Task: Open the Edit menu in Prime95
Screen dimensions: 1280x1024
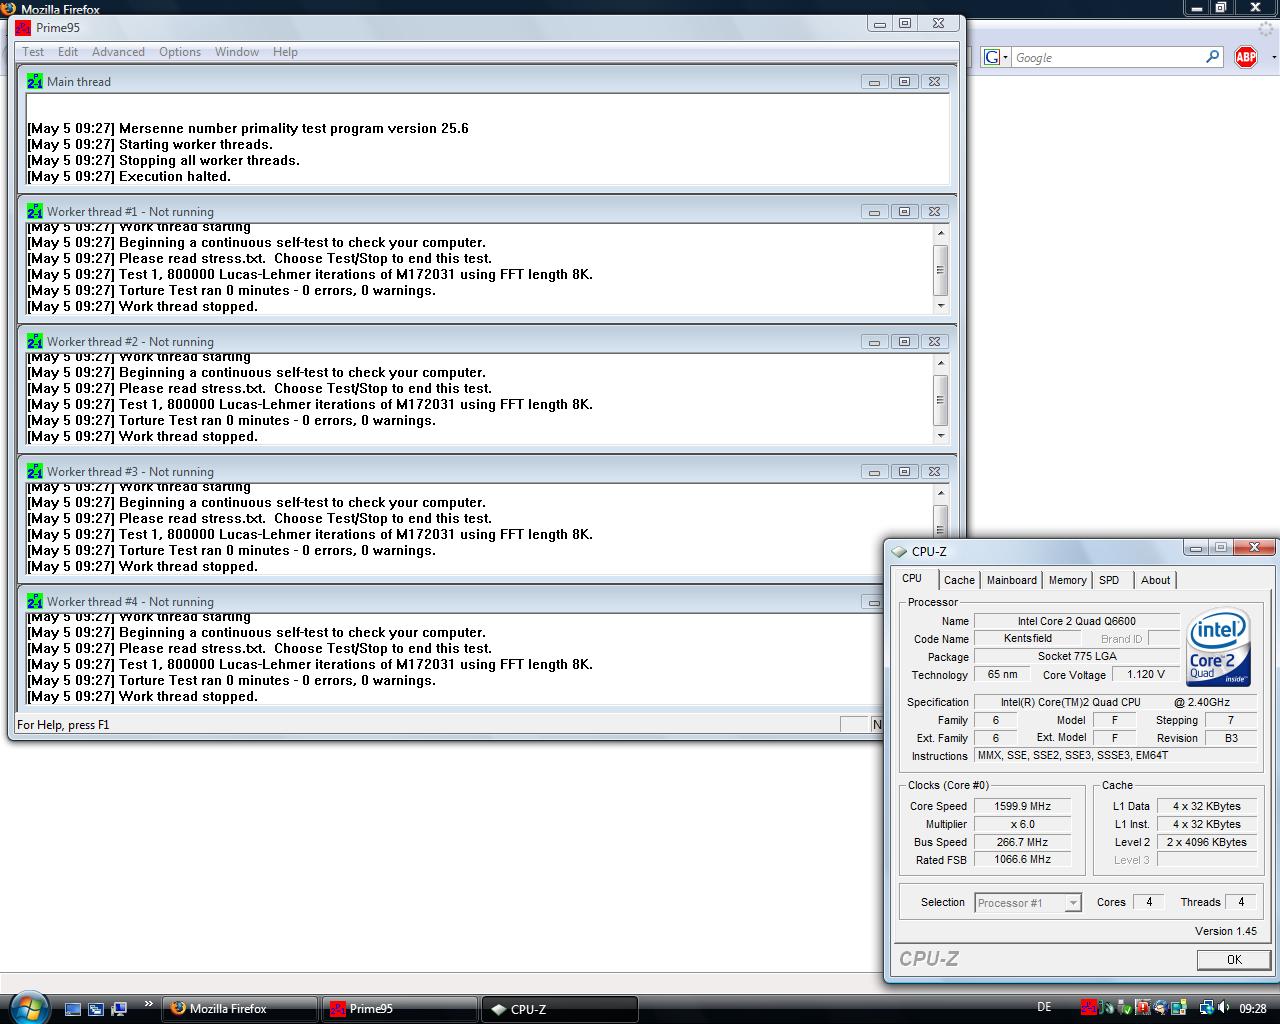Action: 68,52
